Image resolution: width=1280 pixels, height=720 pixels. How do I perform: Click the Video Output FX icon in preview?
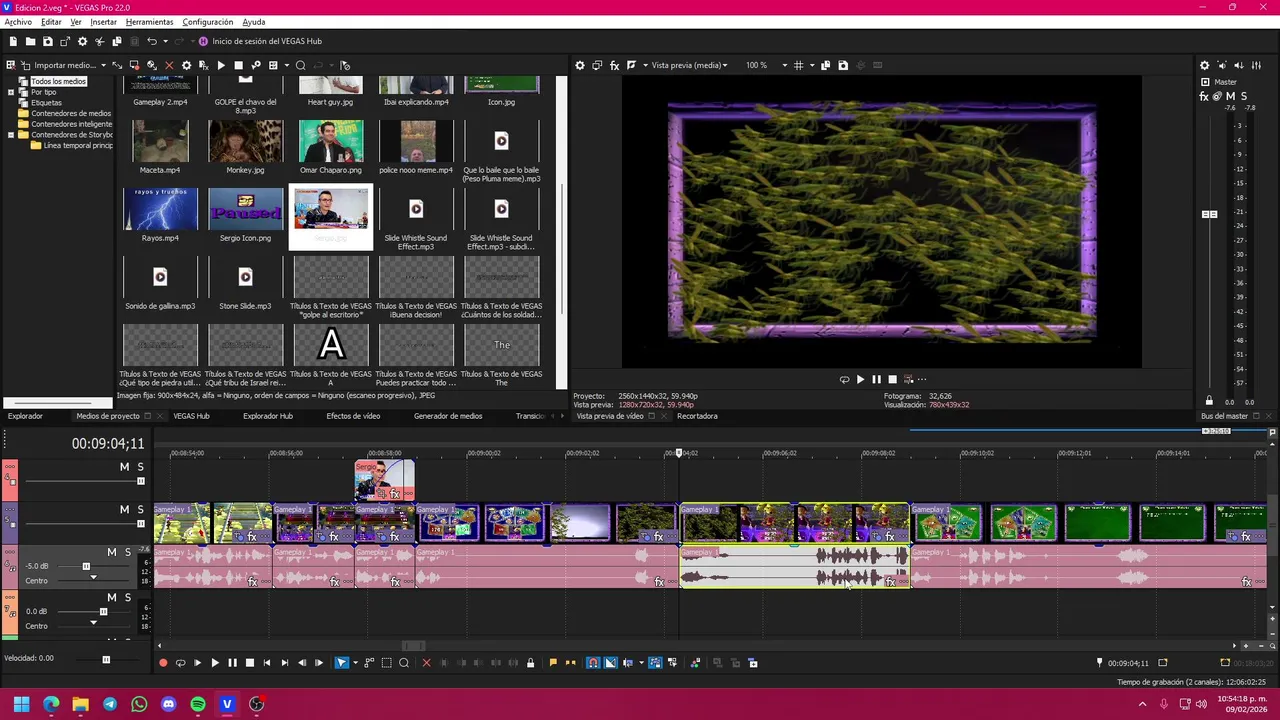tap(614, 65)
